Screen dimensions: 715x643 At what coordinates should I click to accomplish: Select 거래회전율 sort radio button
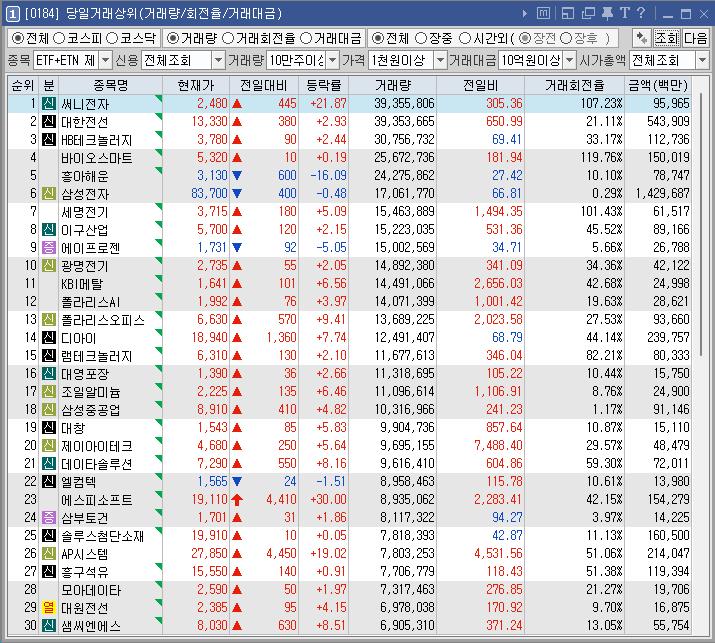[228, 38]
